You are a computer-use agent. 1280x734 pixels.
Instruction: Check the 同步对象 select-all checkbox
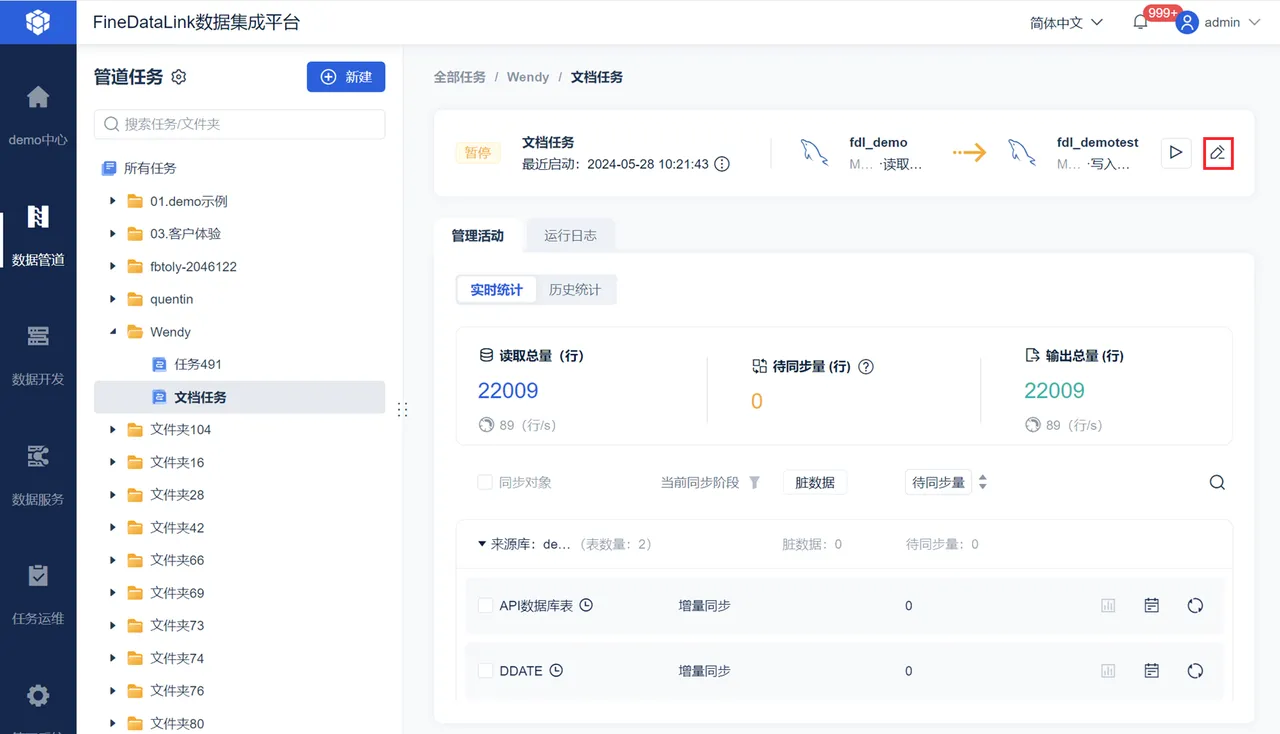[485, 482]
